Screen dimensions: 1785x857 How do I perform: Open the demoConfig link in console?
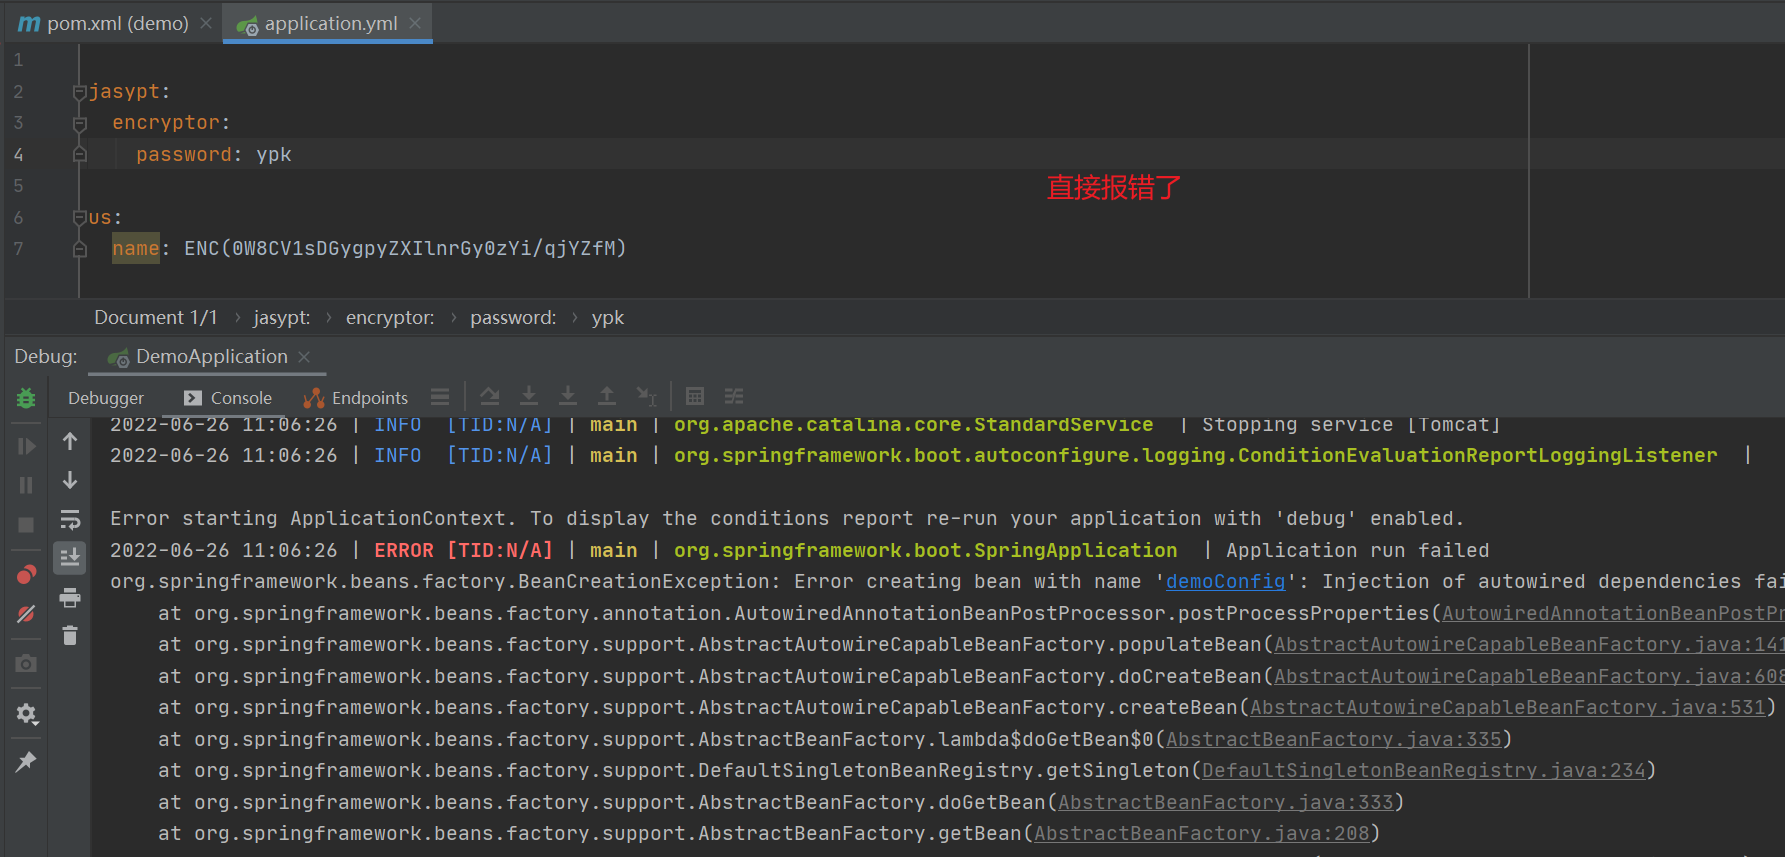pos(1225,582)
